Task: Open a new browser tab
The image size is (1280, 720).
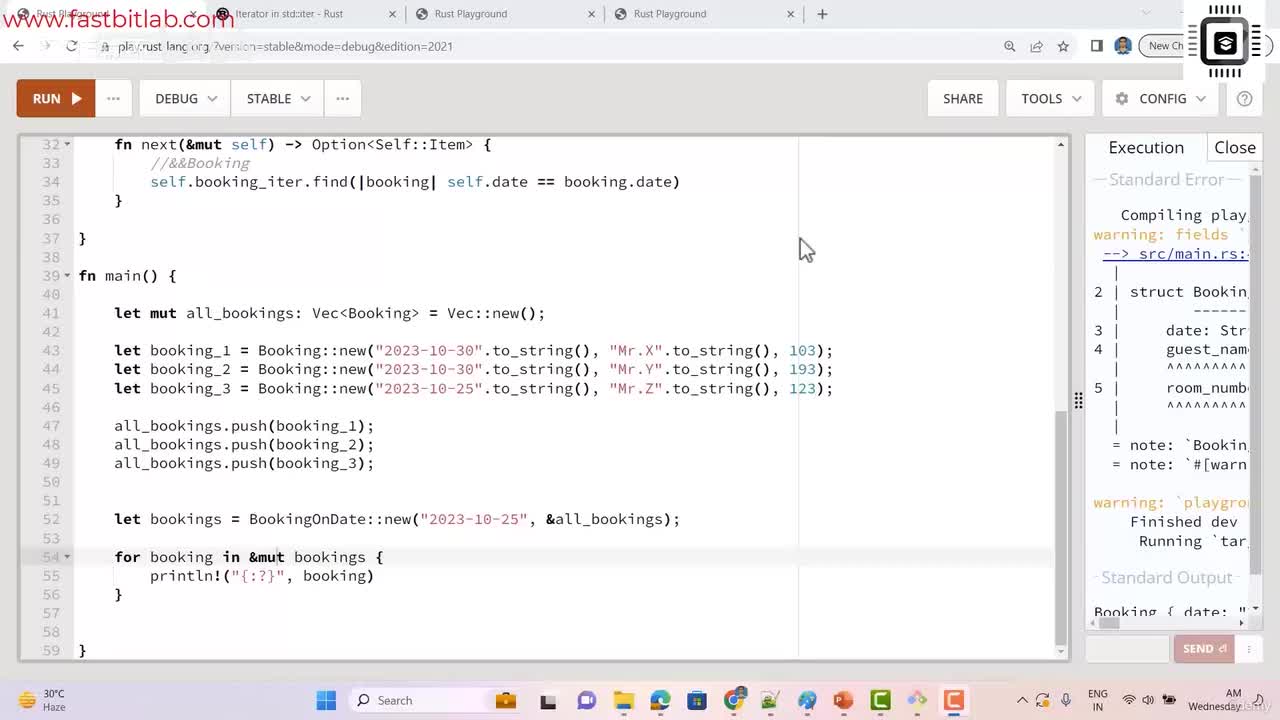Action: coord(822,14)
